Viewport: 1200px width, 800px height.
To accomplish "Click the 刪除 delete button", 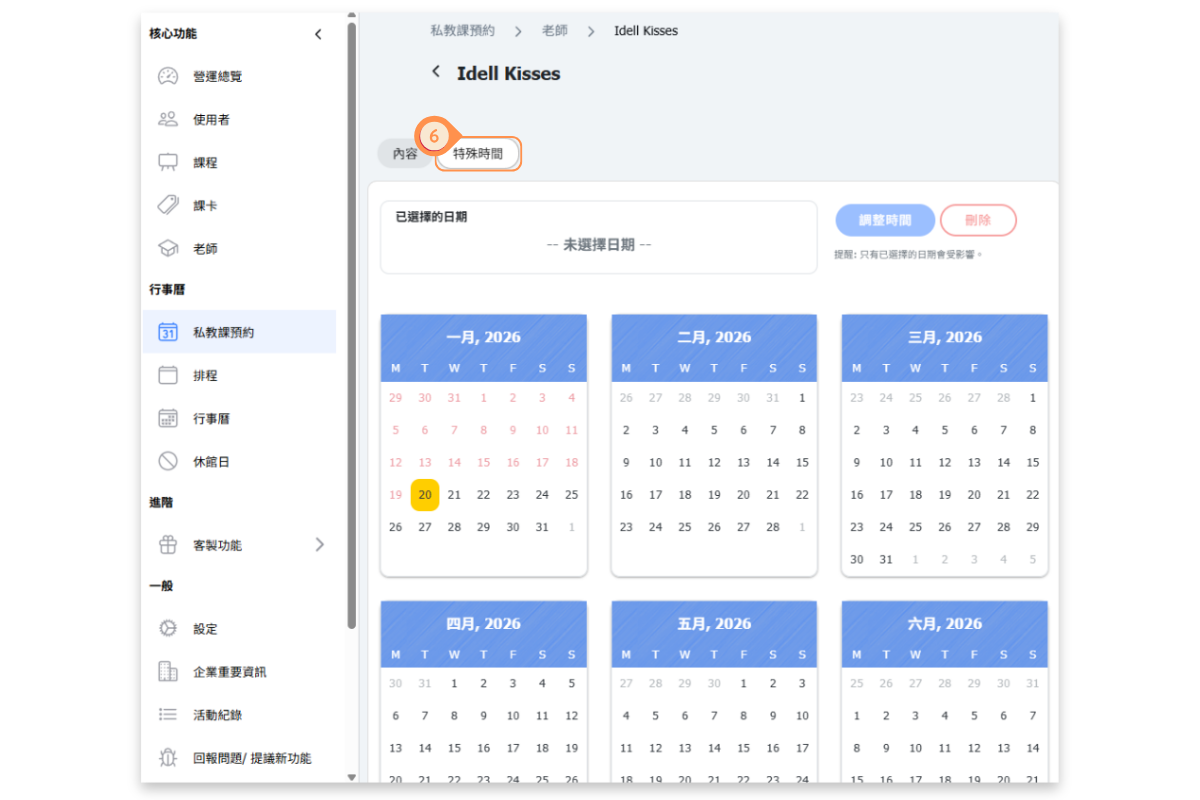I will 978,220.
